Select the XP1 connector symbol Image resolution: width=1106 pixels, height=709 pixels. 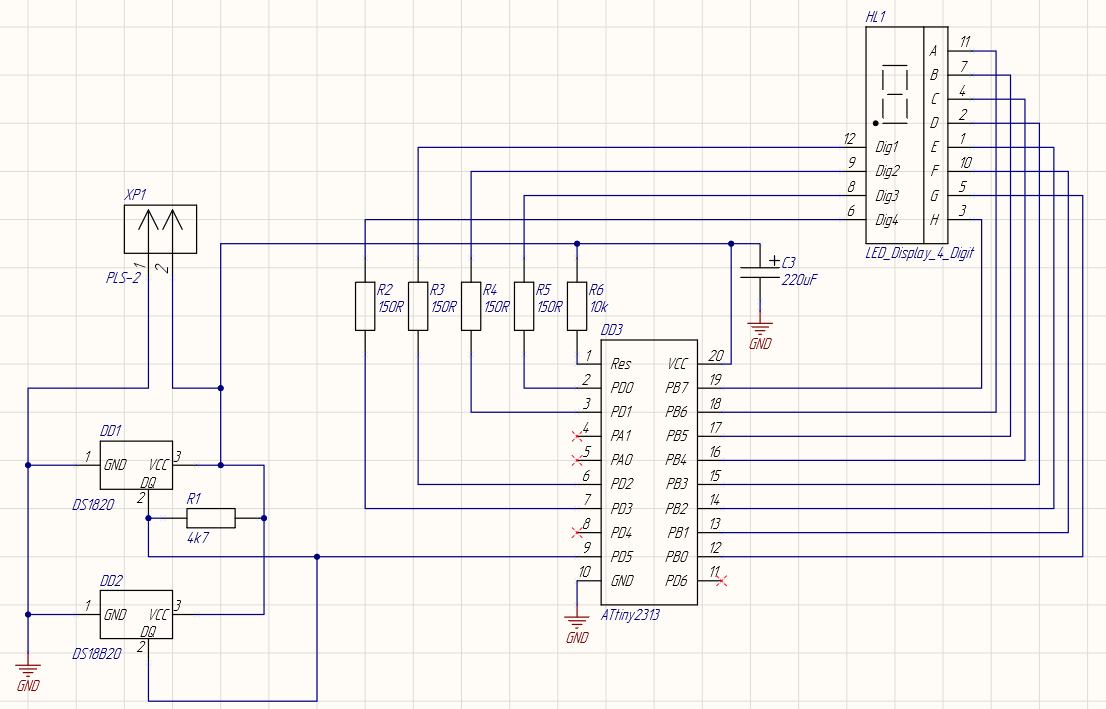(x=160, y=229)
